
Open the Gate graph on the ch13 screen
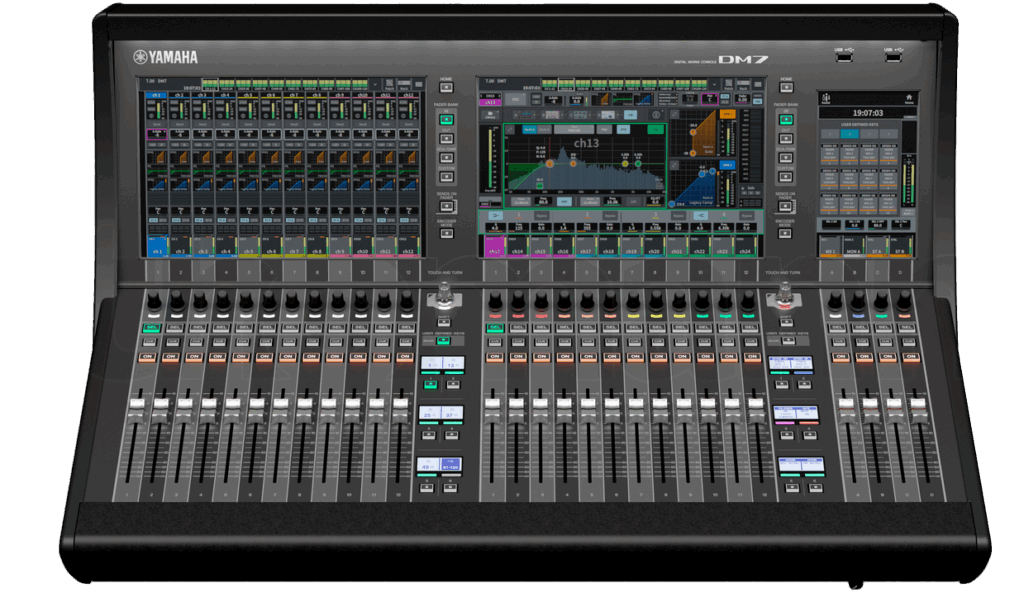click(693, 134)
